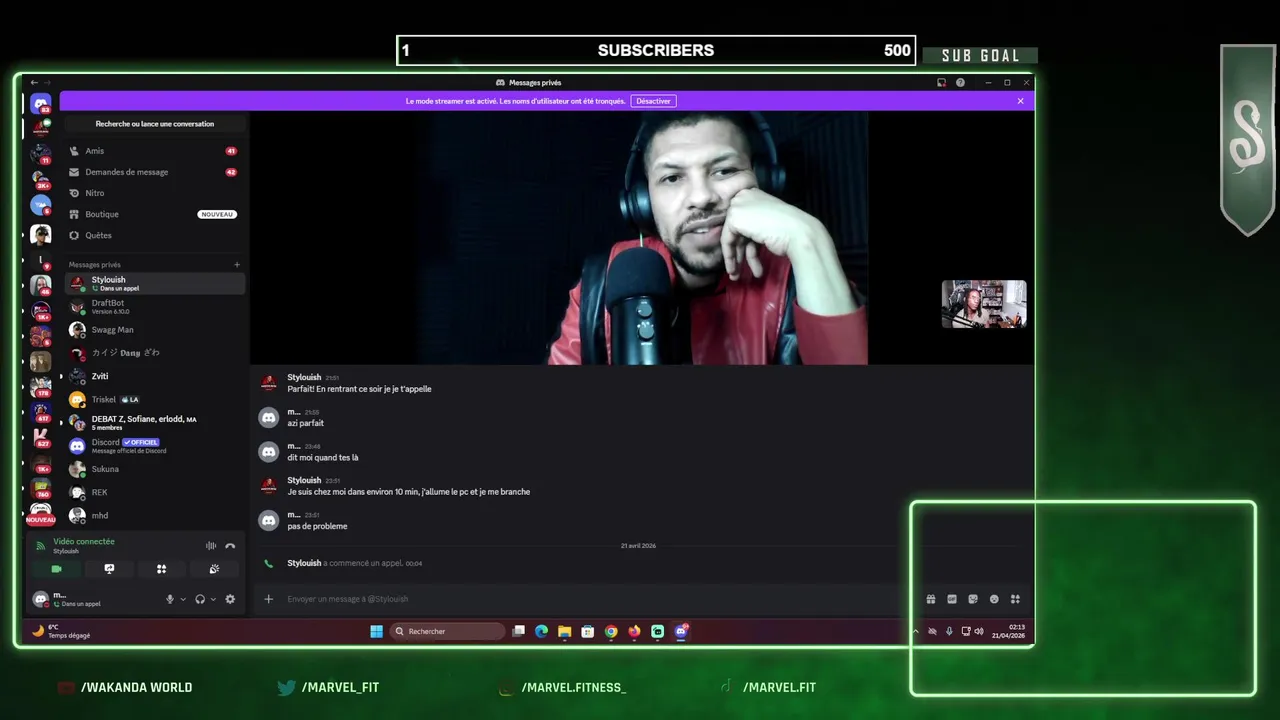Create new private message with plus
The height and width of the screenshot is (720, 1280).
click(237, 265)
